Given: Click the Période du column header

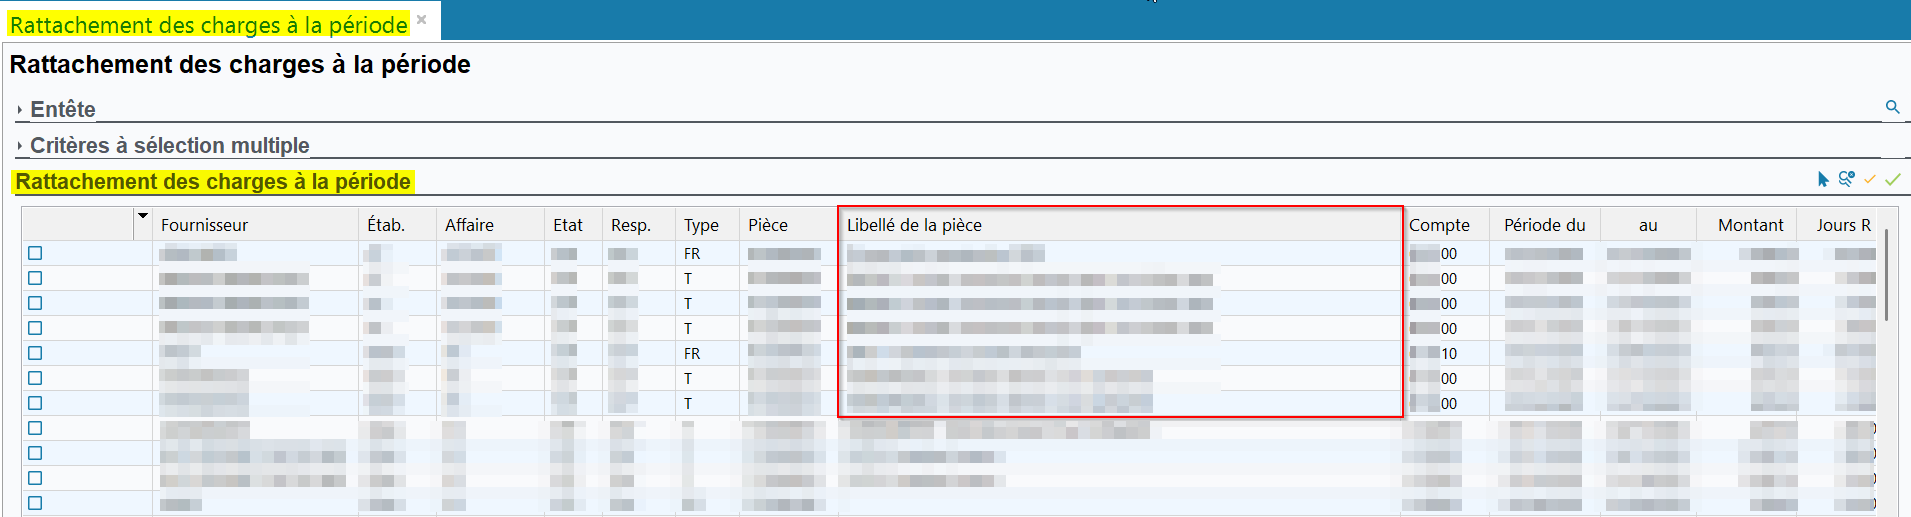Looking at the screenshot, I should 1544,225.
